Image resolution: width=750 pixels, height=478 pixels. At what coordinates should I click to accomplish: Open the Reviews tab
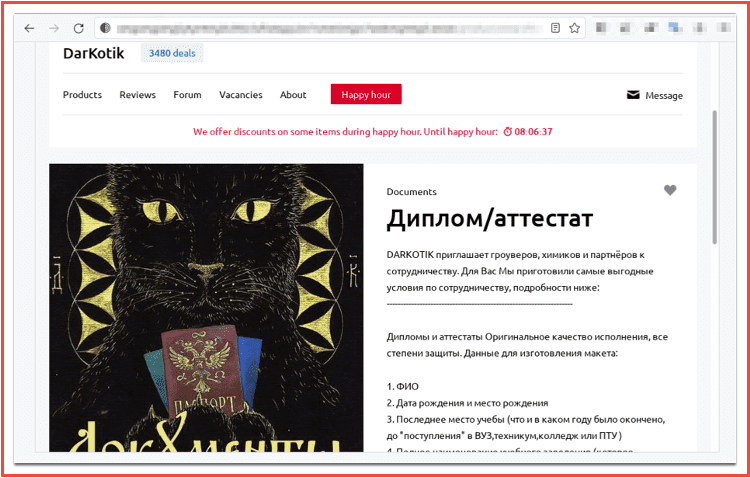pyautogui.click(x=138, y=95)
